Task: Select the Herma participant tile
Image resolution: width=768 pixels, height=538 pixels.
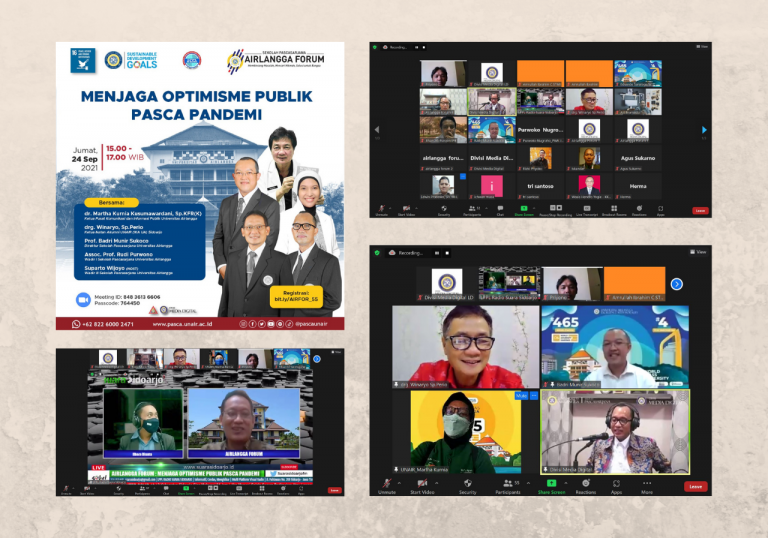Action: click(x=638, y=186)
